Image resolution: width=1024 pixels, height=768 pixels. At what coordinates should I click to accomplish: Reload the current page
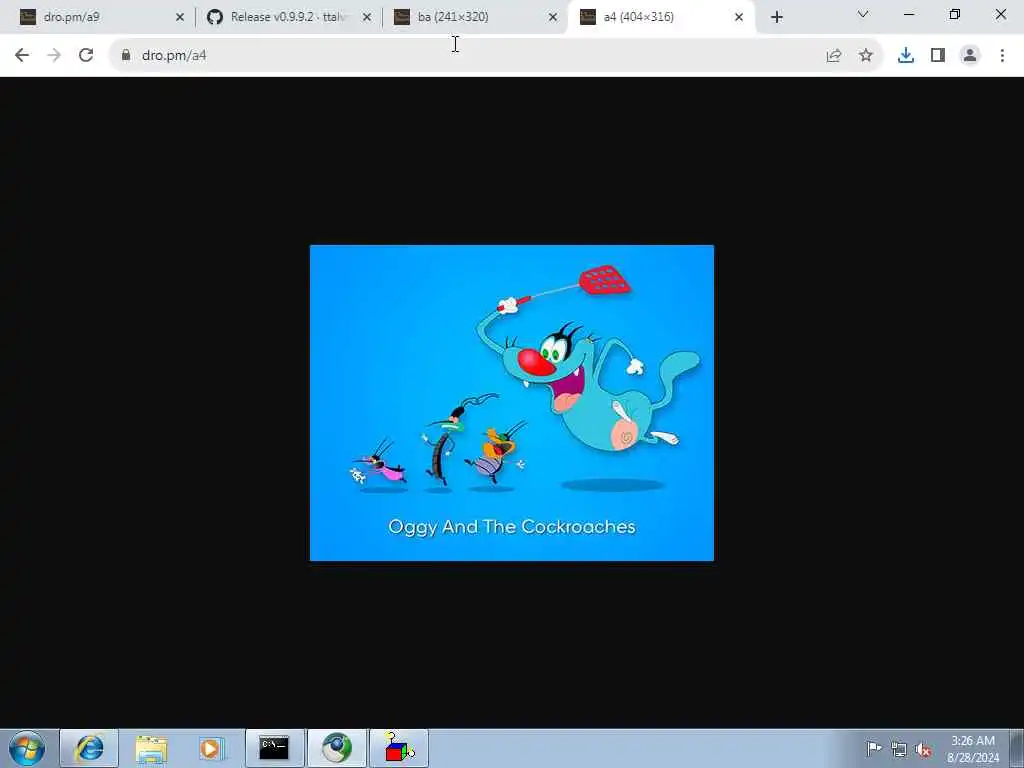click(86, 56)
